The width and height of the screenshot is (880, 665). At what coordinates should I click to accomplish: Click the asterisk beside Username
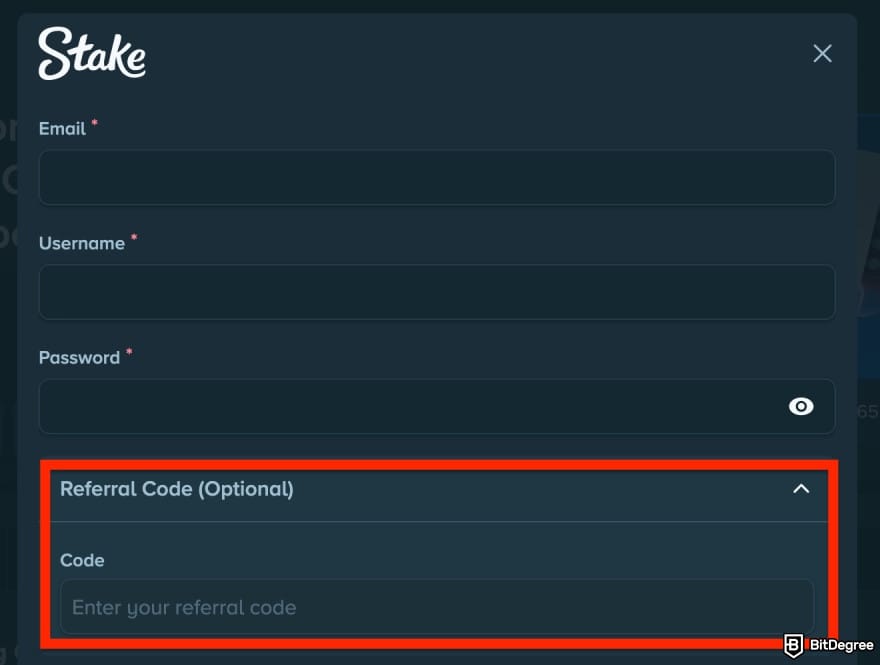(133, 238)
